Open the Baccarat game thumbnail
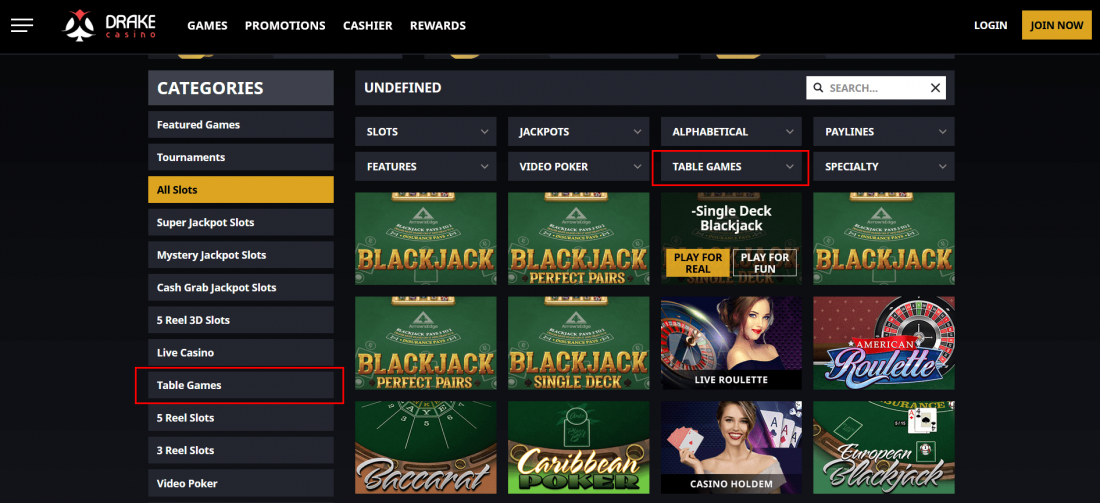The width and height of the screenshot is (1100, 503). (x=426, y=448)
